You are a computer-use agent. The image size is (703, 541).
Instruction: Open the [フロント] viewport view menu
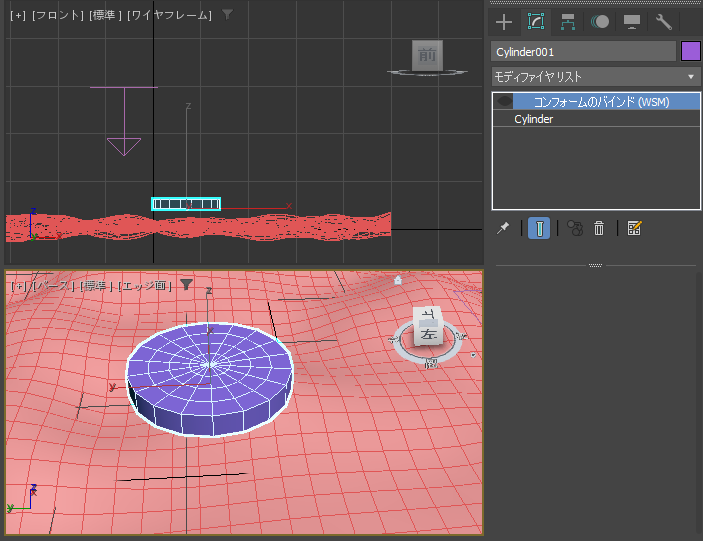point(58,16)
